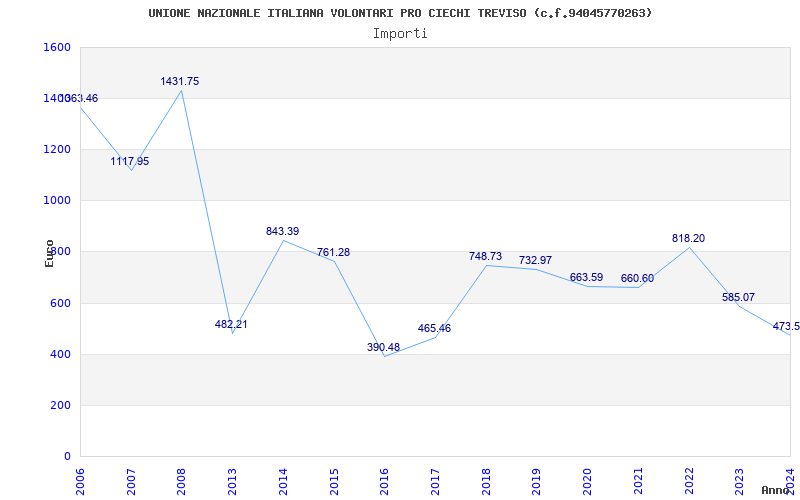
Task: Click the 2013 year label on x-axis
Action: coord(233,479)
